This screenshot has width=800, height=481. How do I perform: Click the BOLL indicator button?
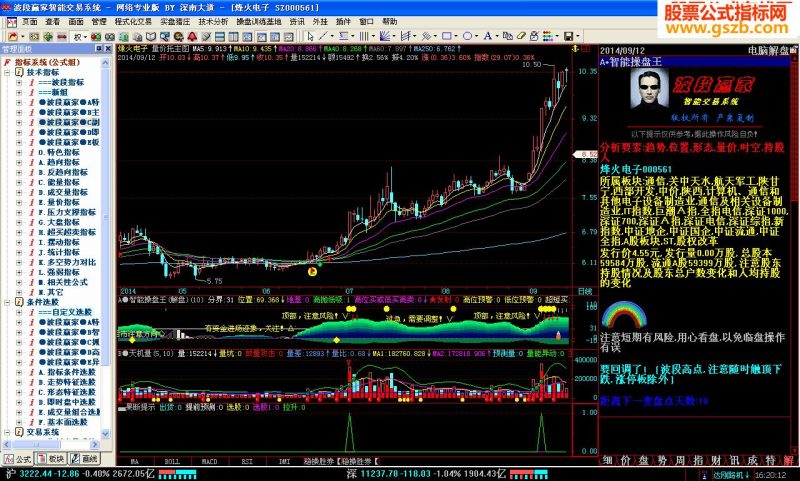click(172, 461)
